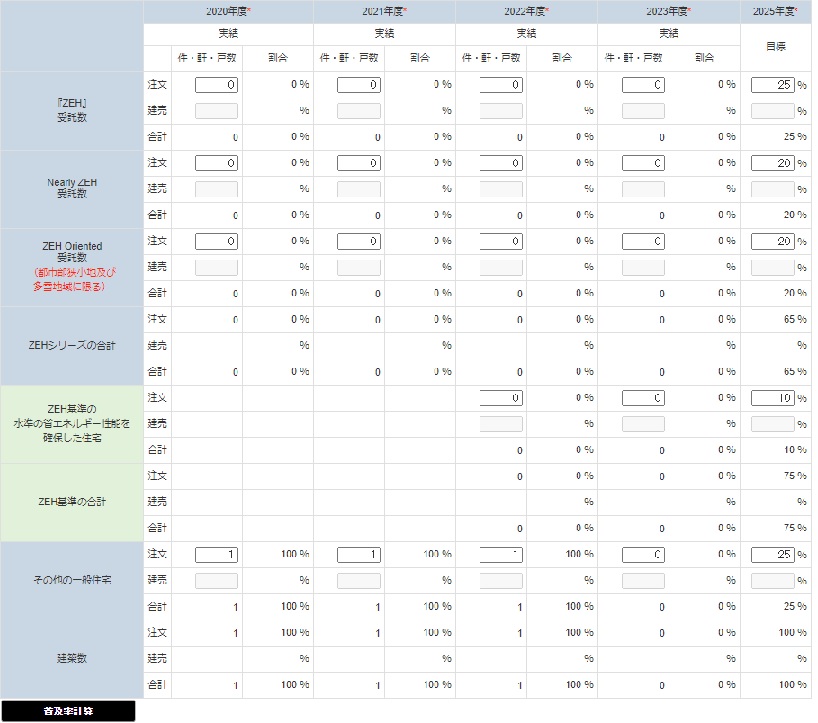Click 建築数 合計 2025年度 value 100 %
The width and height of the screenshot is (818, 723).
click(x=792, y=684)
